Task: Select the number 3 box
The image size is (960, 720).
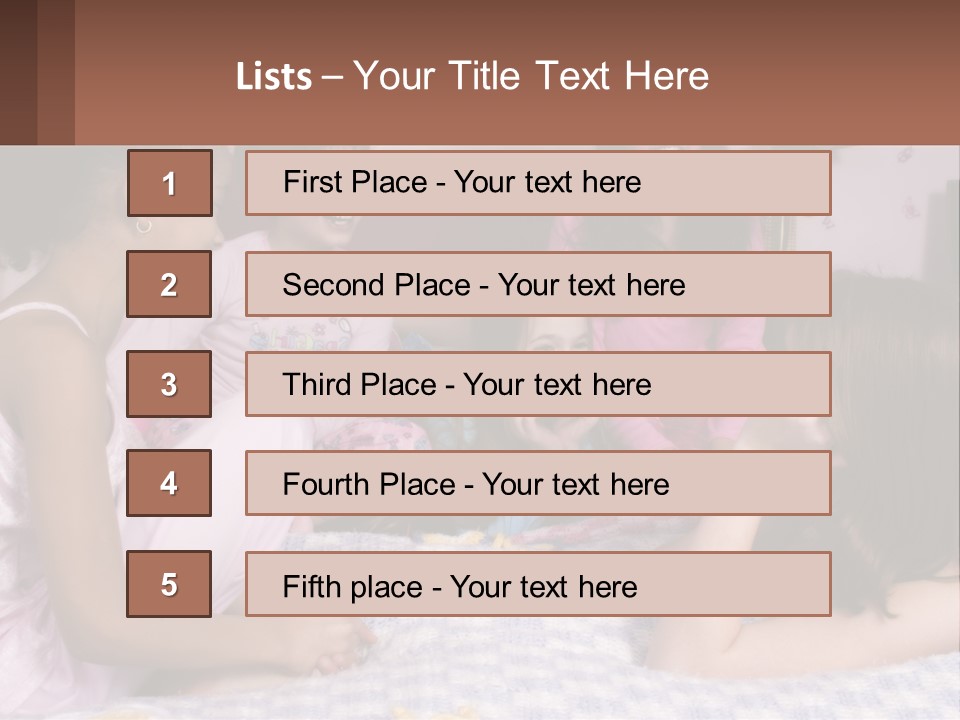Action: point(169,384)
